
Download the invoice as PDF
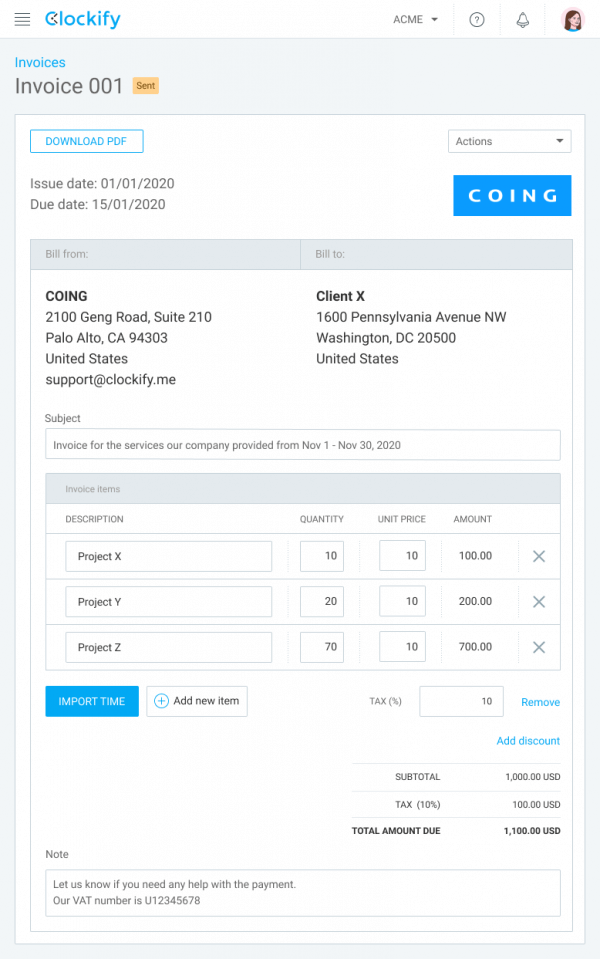point(86,141)
